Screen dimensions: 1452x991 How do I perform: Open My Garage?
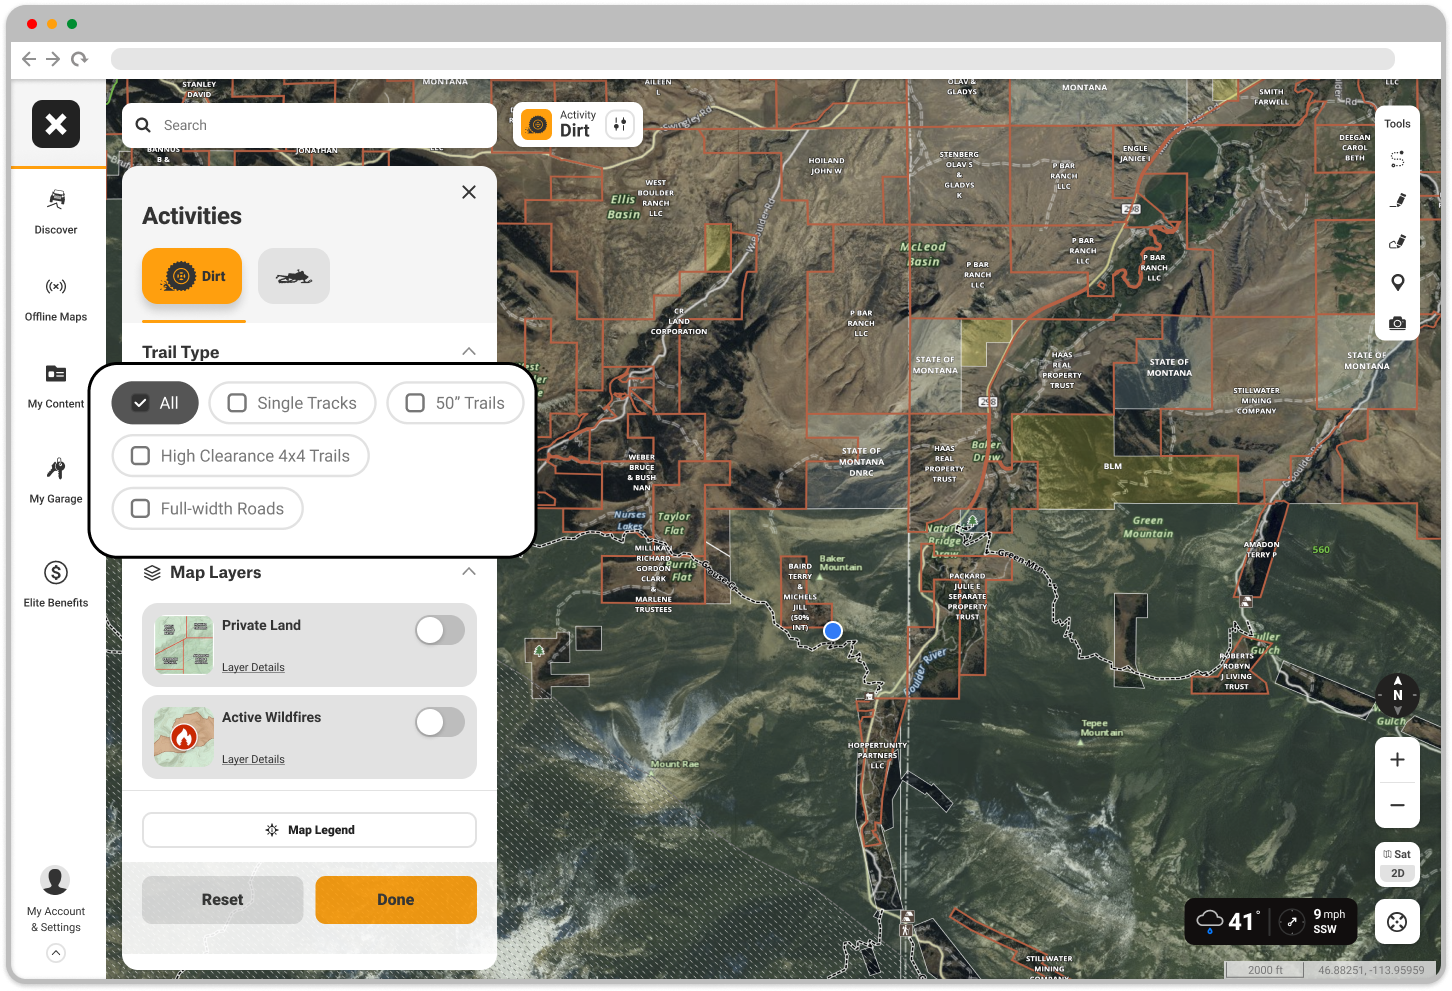(56, 481)
